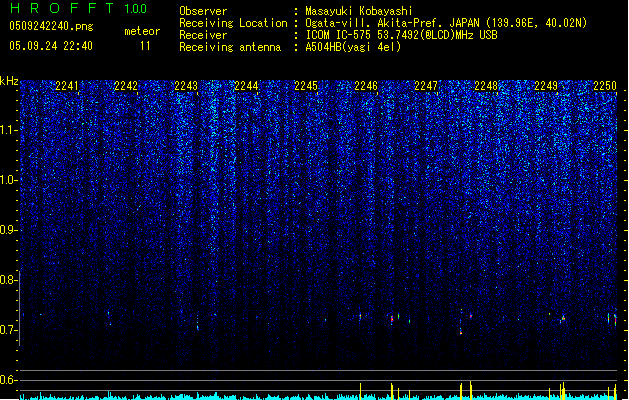
Task: Click the kHz axis unit label
Action: (9, 81)
